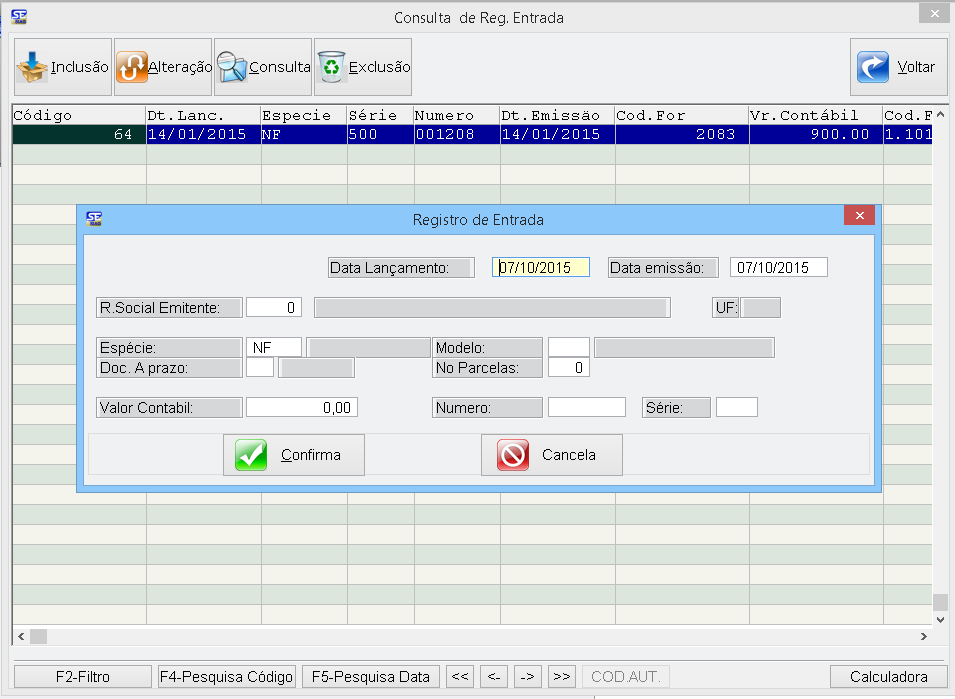
Task: Open the Consulta magnifier icon button
Action: coord(263,67)
